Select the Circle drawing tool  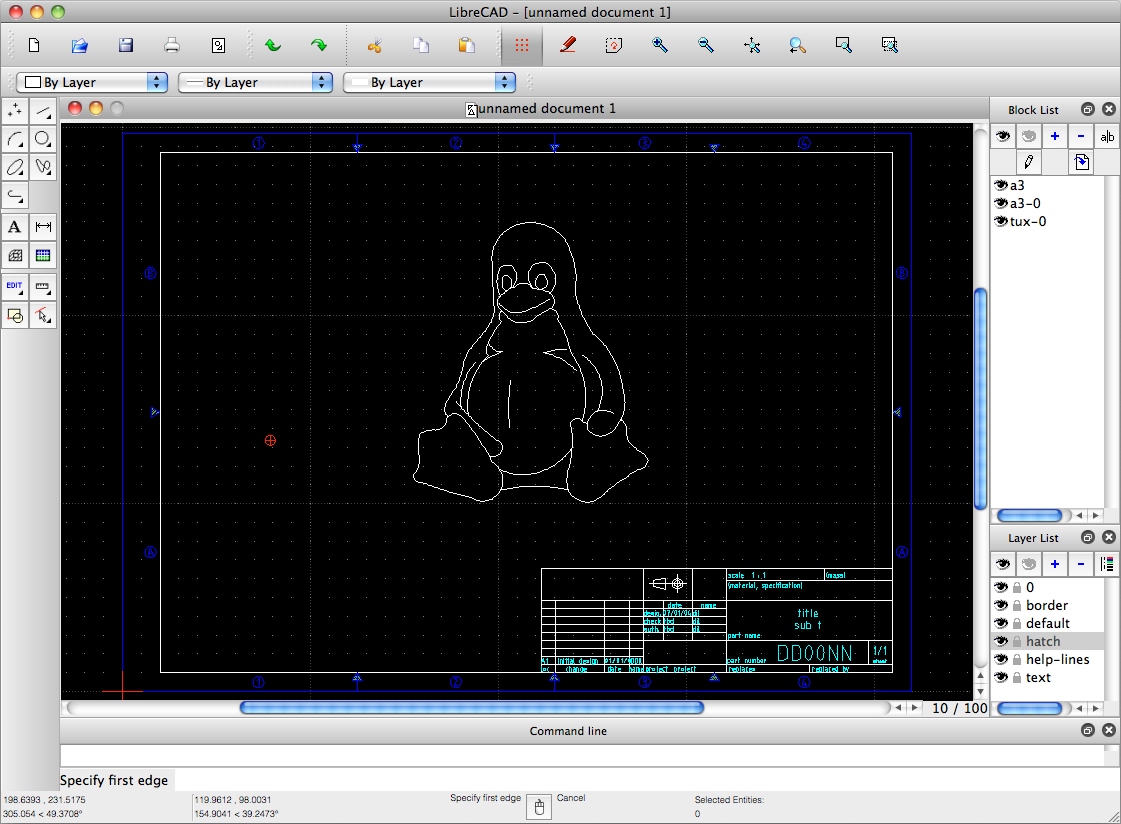tap(43, 139)
